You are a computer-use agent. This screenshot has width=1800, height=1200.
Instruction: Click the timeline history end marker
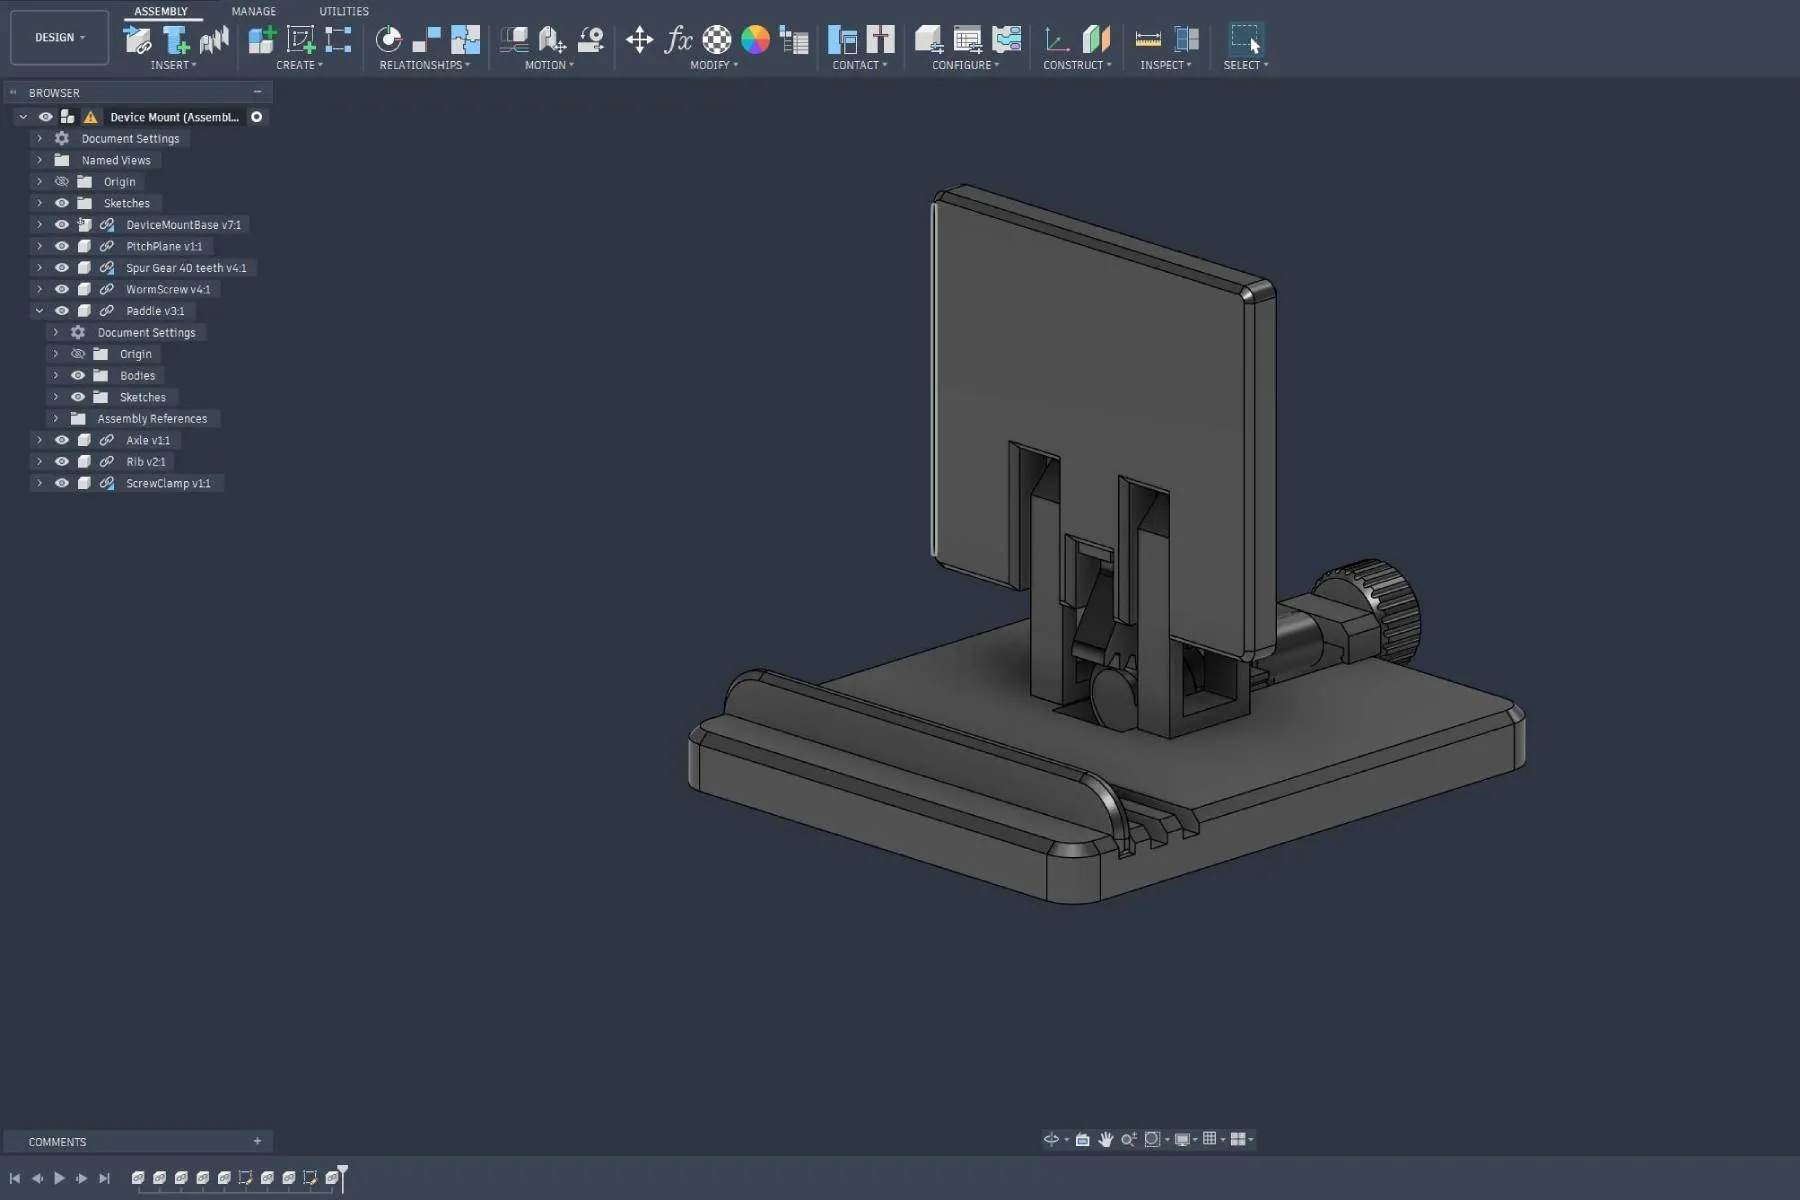pyautogui.click(x=343, y=1177)
